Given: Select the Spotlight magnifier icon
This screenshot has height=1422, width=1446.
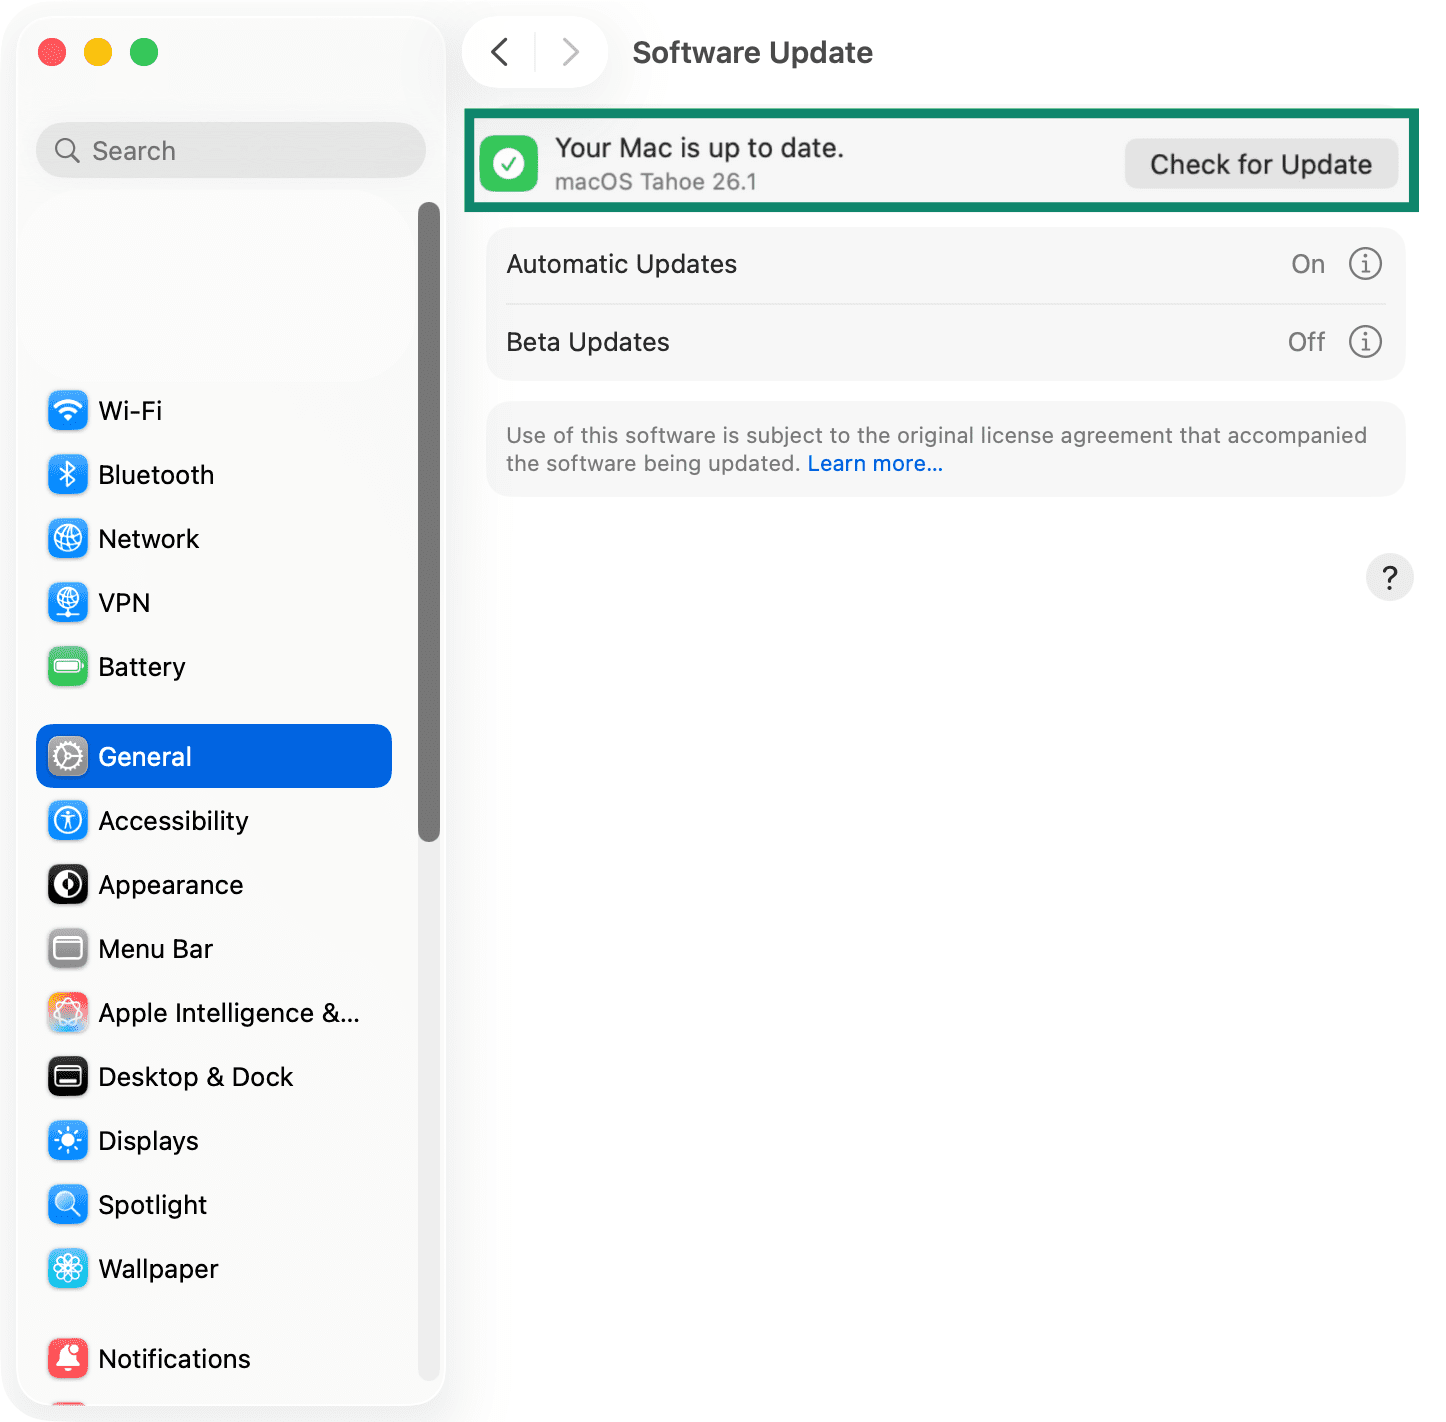Looking at the screenshot, I should coord(67,1204).
